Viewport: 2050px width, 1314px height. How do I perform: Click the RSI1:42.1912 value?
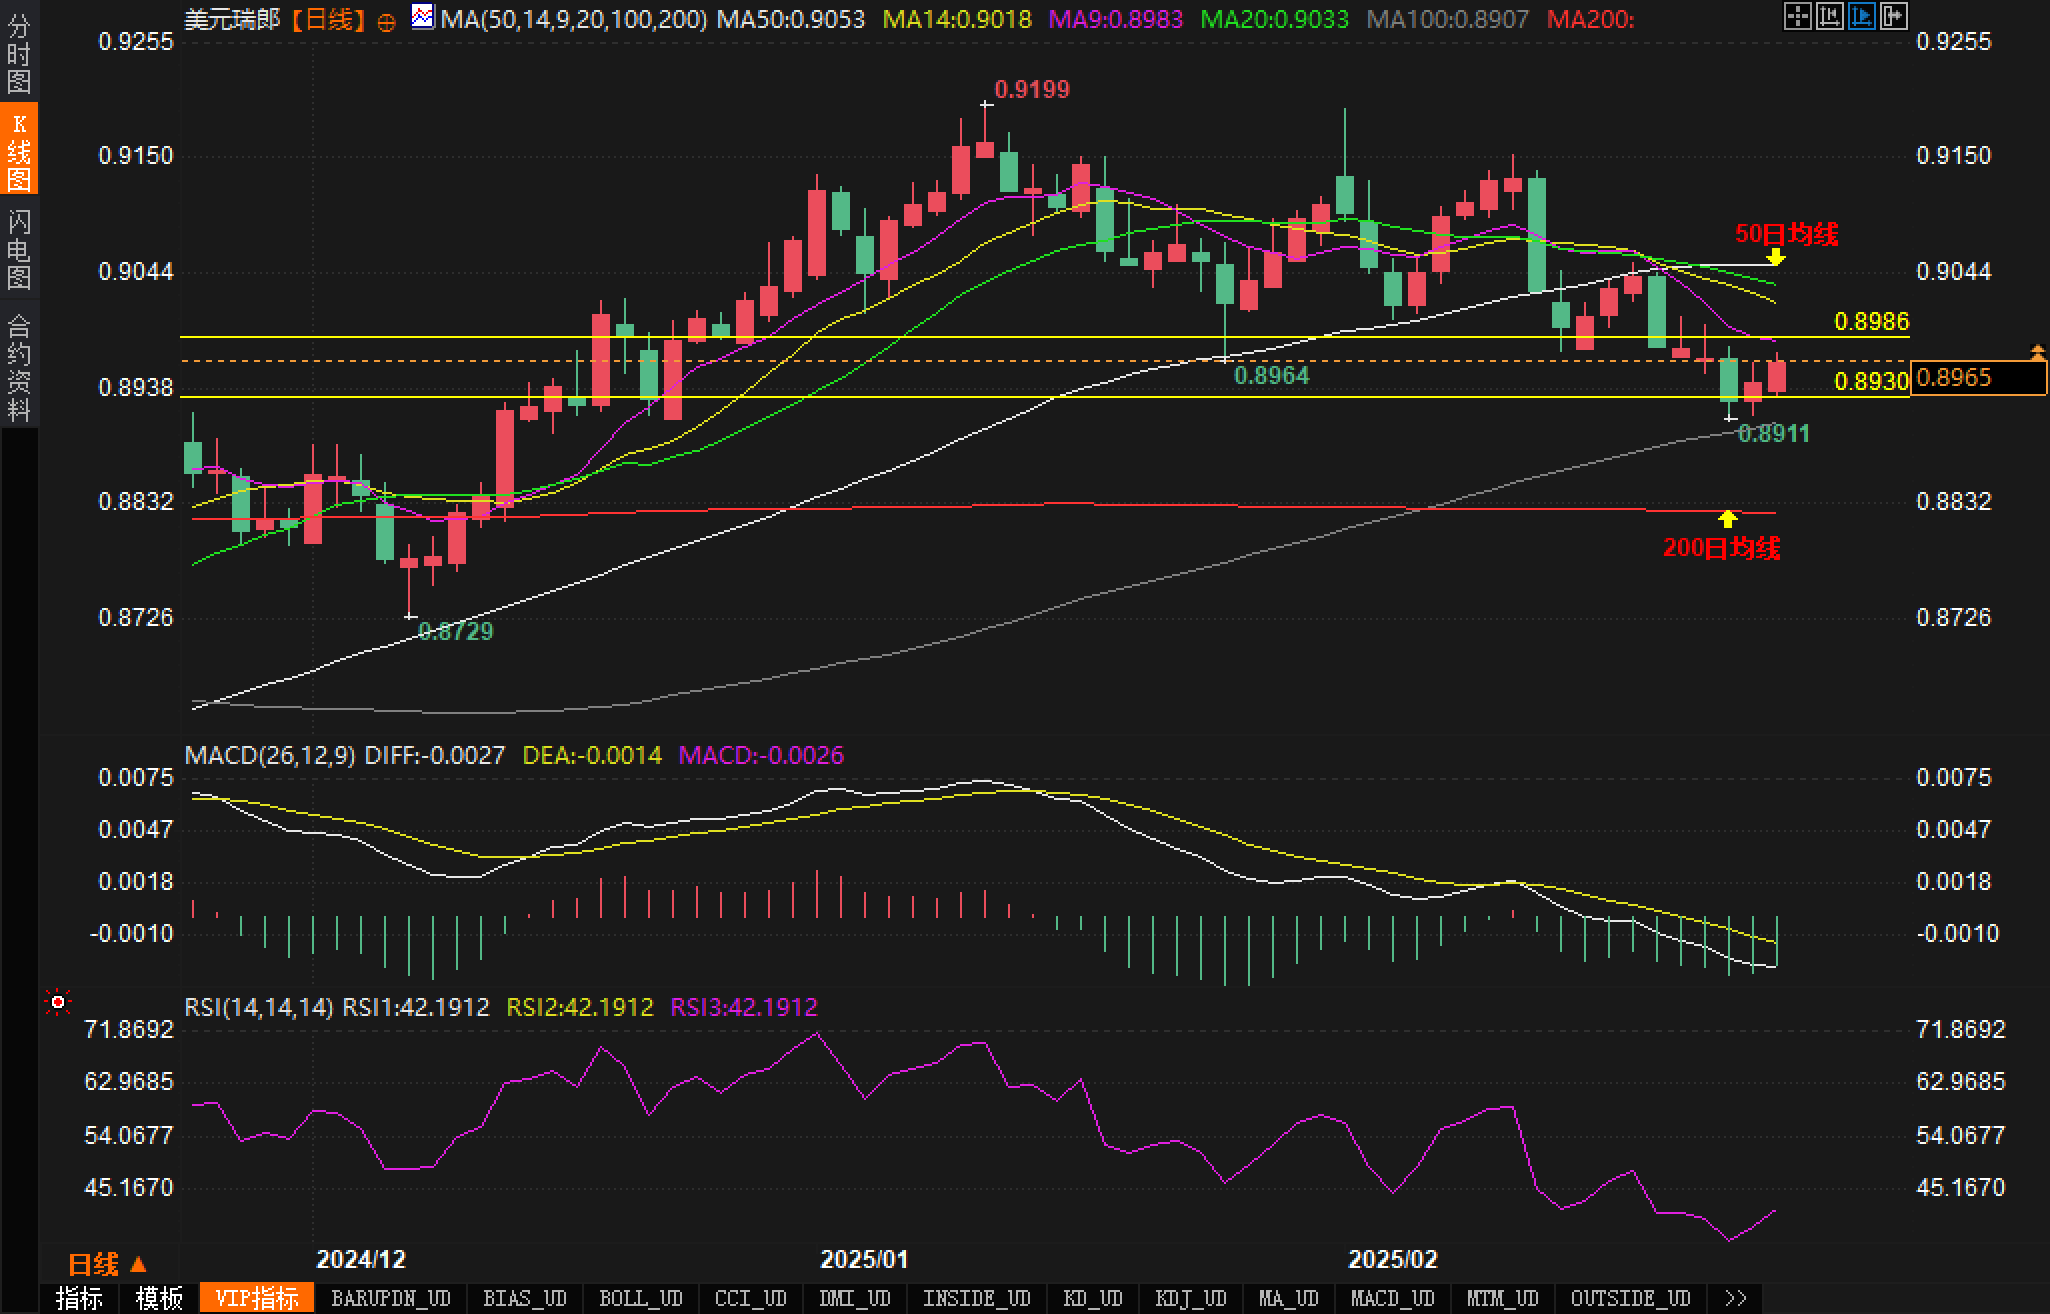pyautogui.click(x=416, y=1007)
